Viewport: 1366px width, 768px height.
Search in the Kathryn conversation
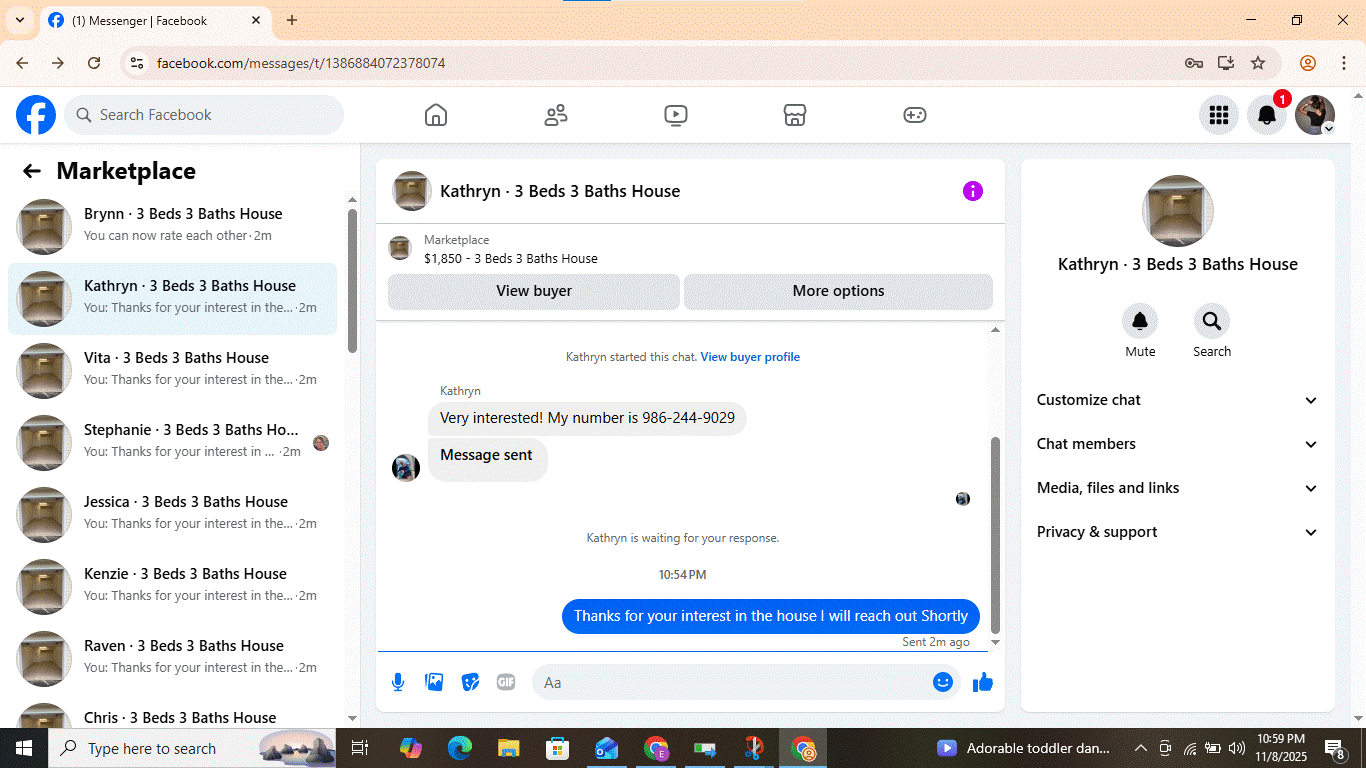point(1212,321)
